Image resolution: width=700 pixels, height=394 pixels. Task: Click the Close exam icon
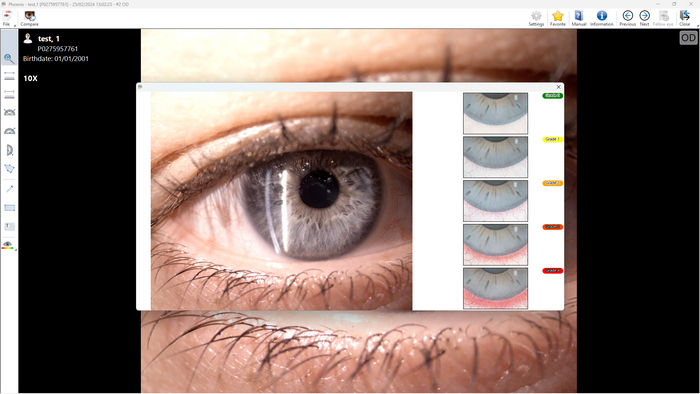coord(684,18)
